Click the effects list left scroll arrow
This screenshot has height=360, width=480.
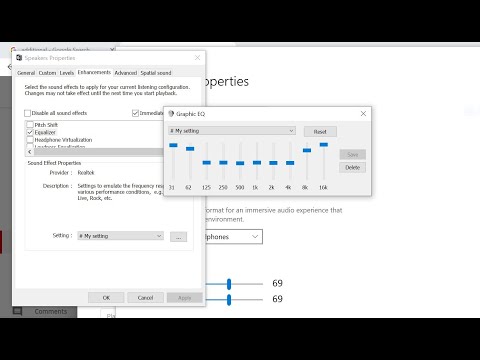[x=29, y=152]
